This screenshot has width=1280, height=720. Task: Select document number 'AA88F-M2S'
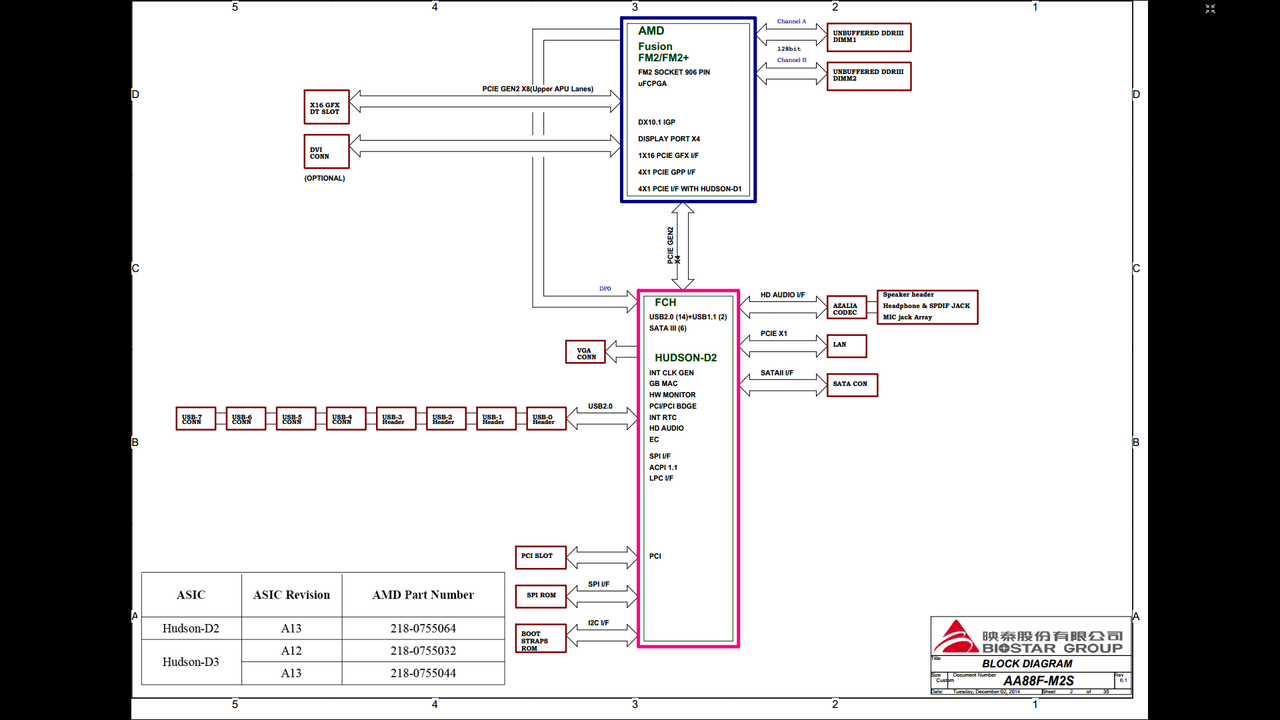[x=1038, y=682]
